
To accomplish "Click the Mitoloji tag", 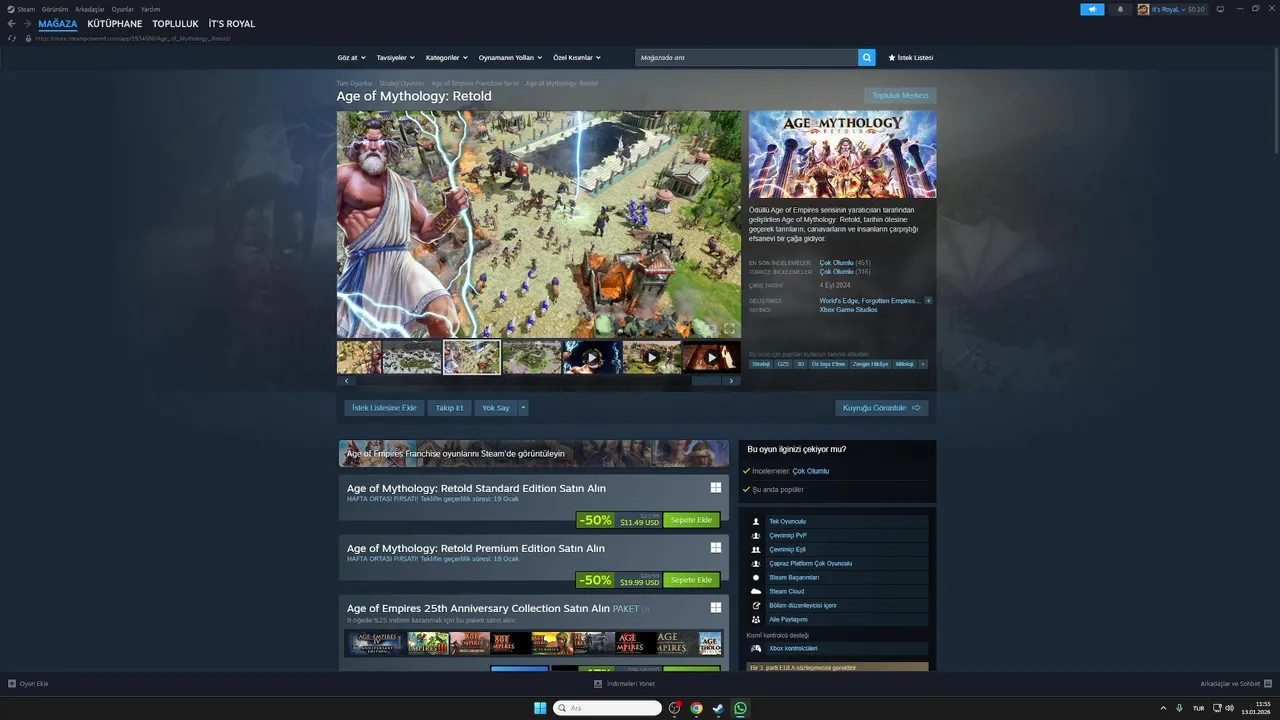I will coord(904,364).
